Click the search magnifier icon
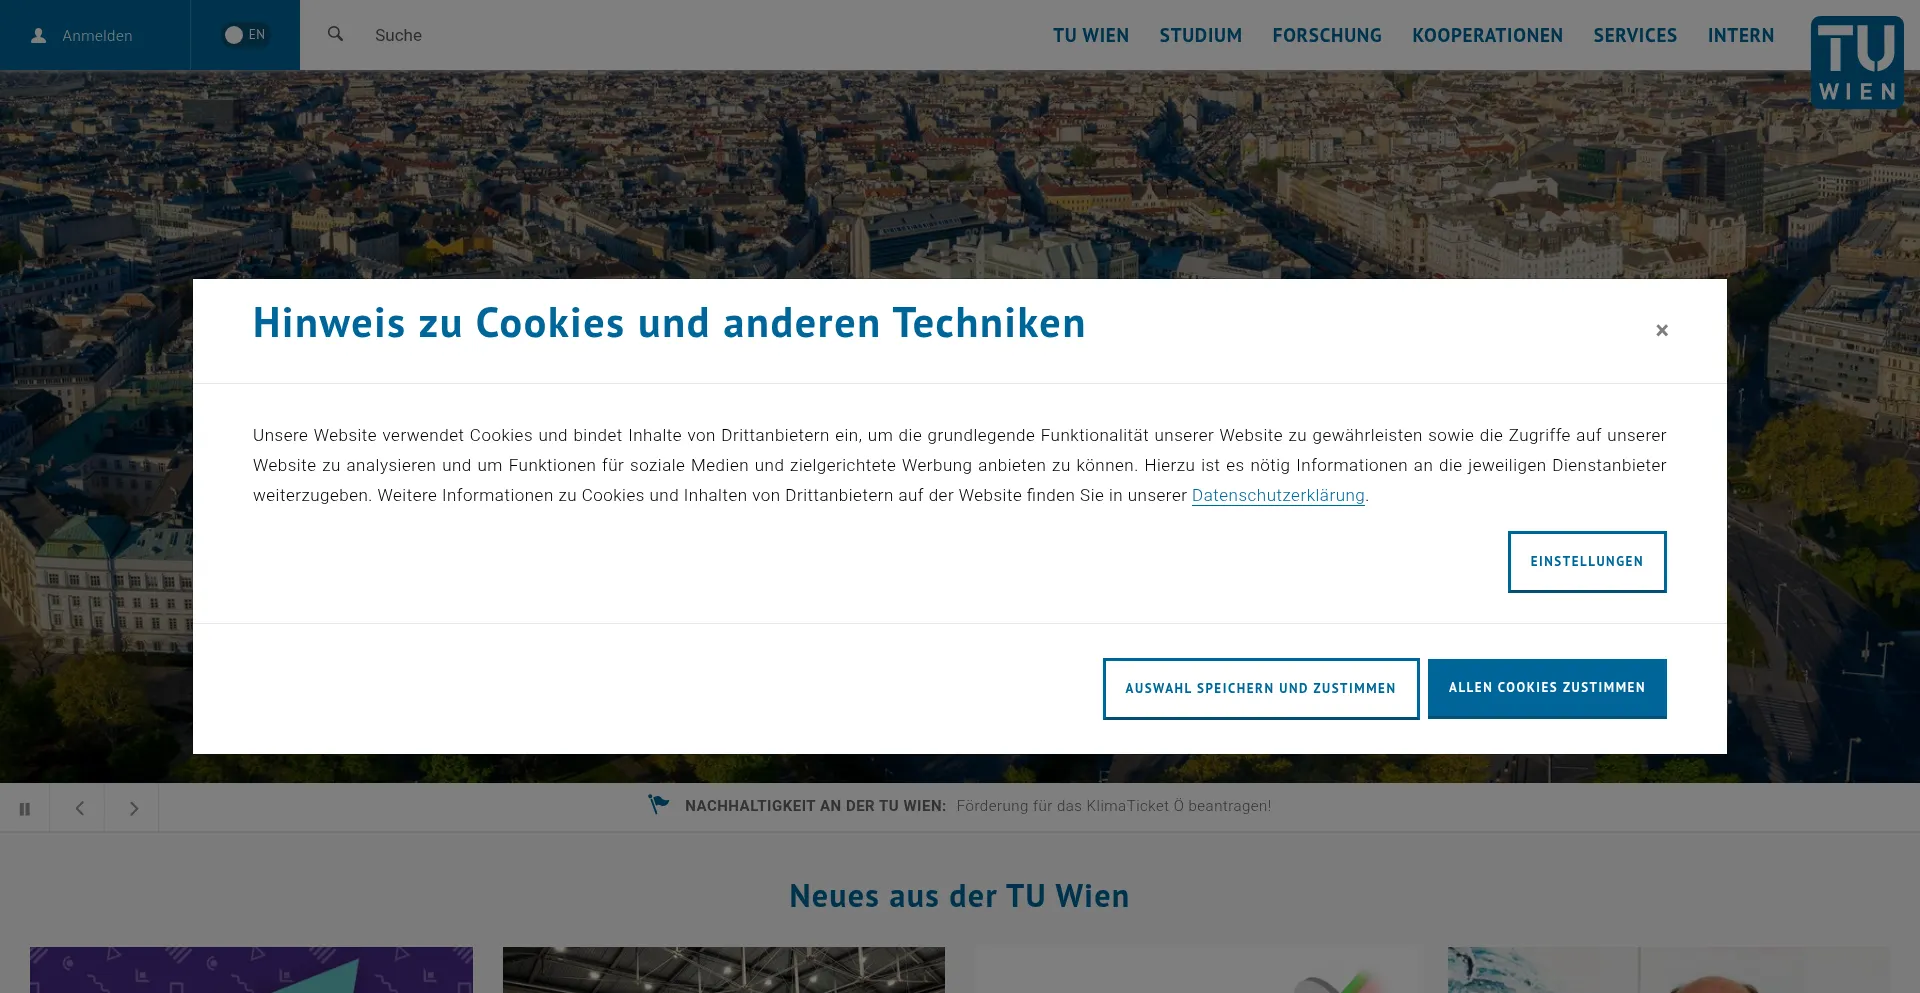Viewport: 1920px width, 993px height. 336,34
